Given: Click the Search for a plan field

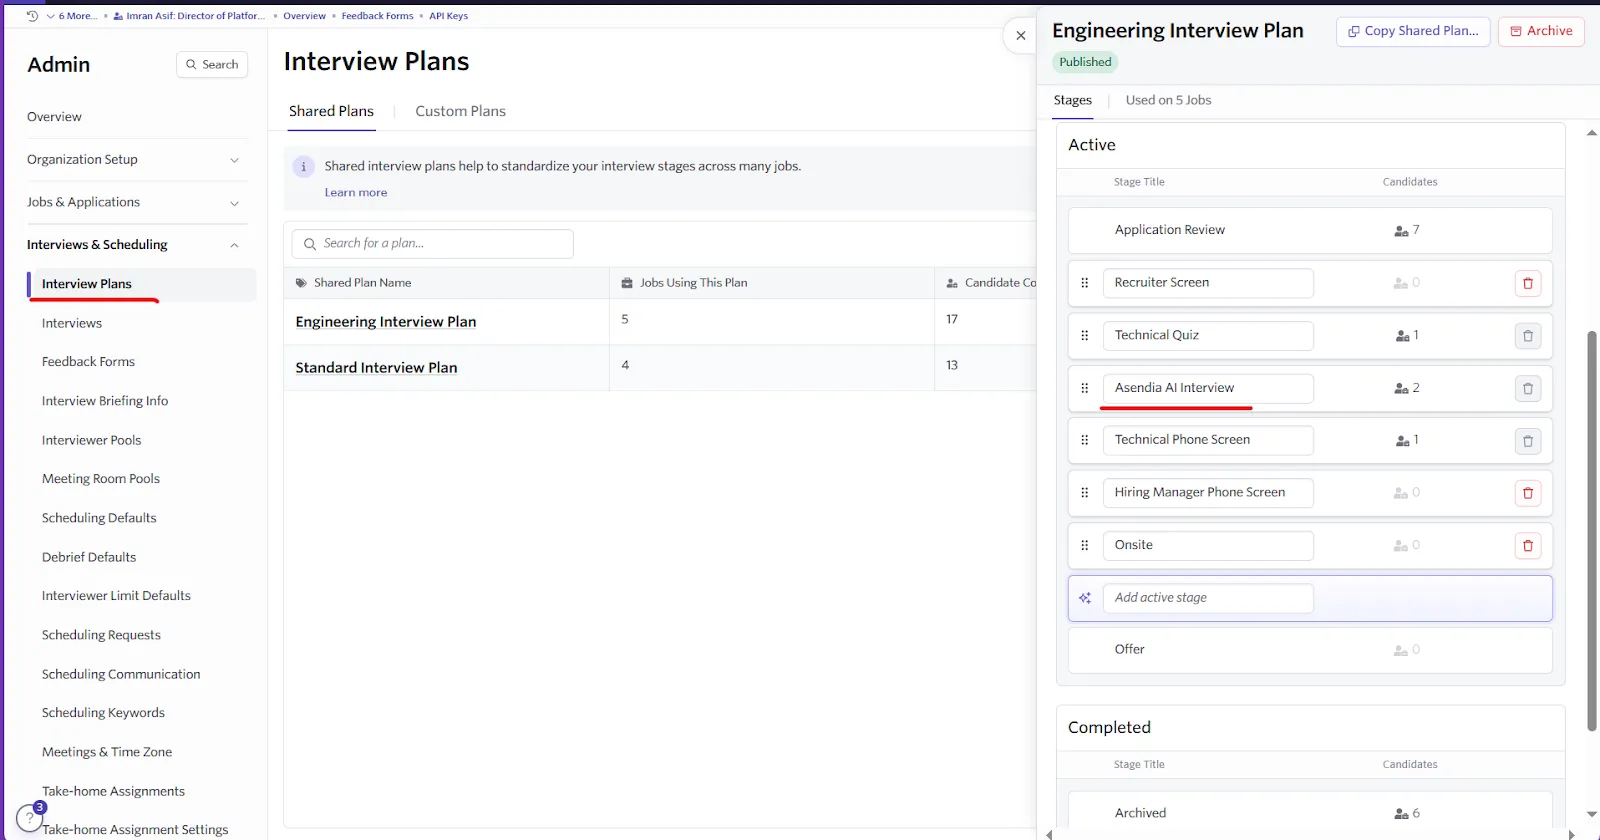Looking at the screenshot, I should click(x=432, y=244).
